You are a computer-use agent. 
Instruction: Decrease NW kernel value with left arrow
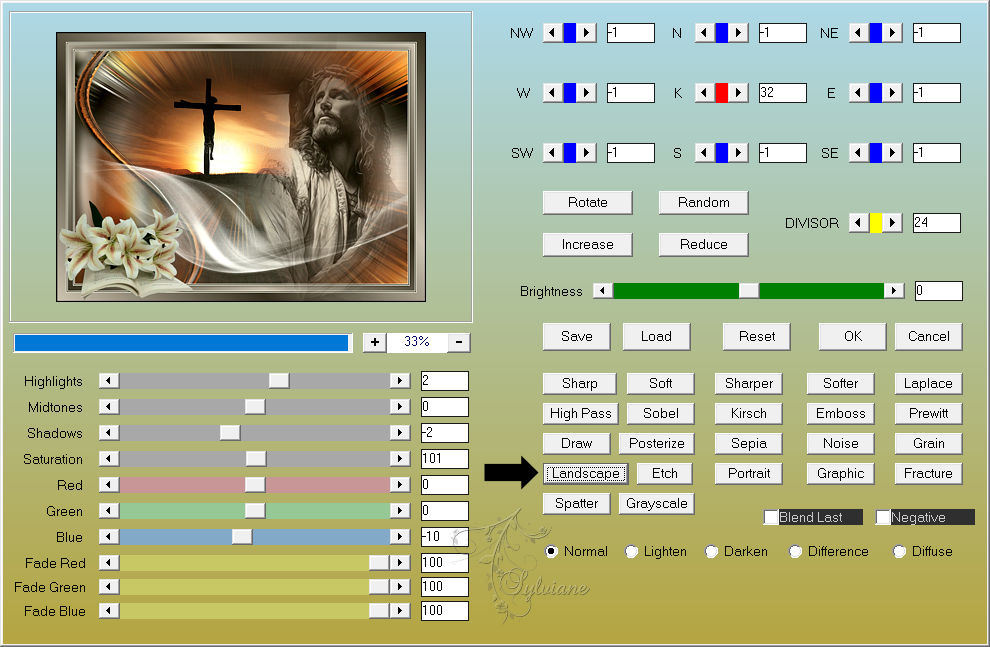pyautogui.click(x=552, y=32)
